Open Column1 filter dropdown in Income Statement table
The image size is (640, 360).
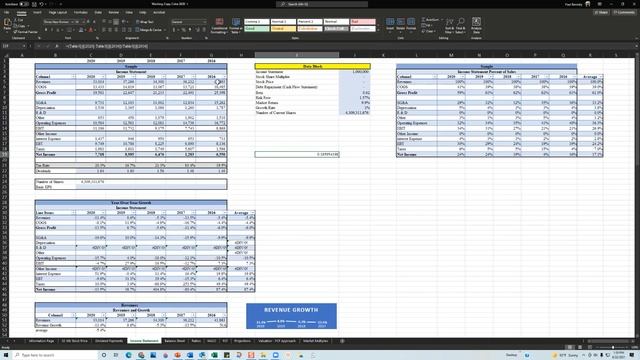pyautogui.click(x=73, y=76)
